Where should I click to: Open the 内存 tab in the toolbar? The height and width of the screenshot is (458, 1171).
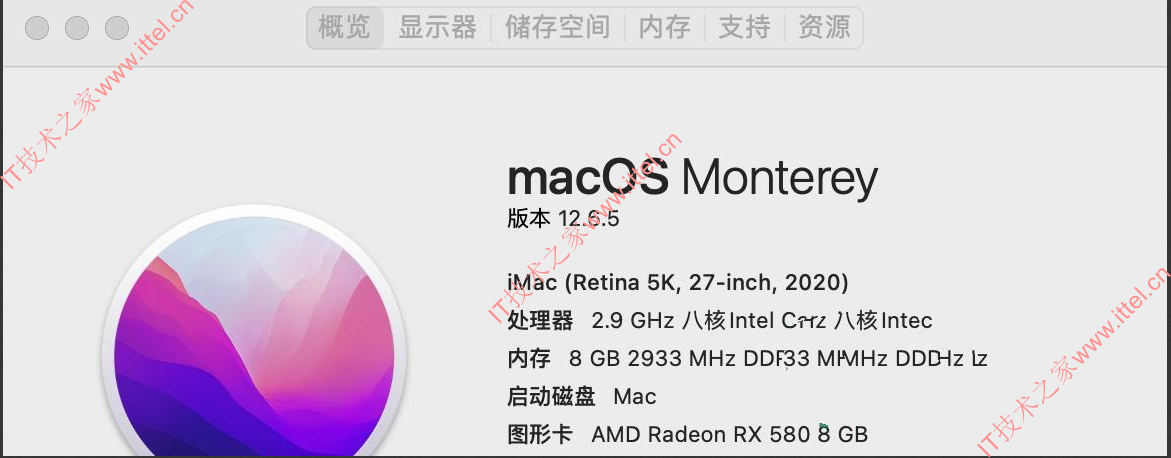[665, 28]
